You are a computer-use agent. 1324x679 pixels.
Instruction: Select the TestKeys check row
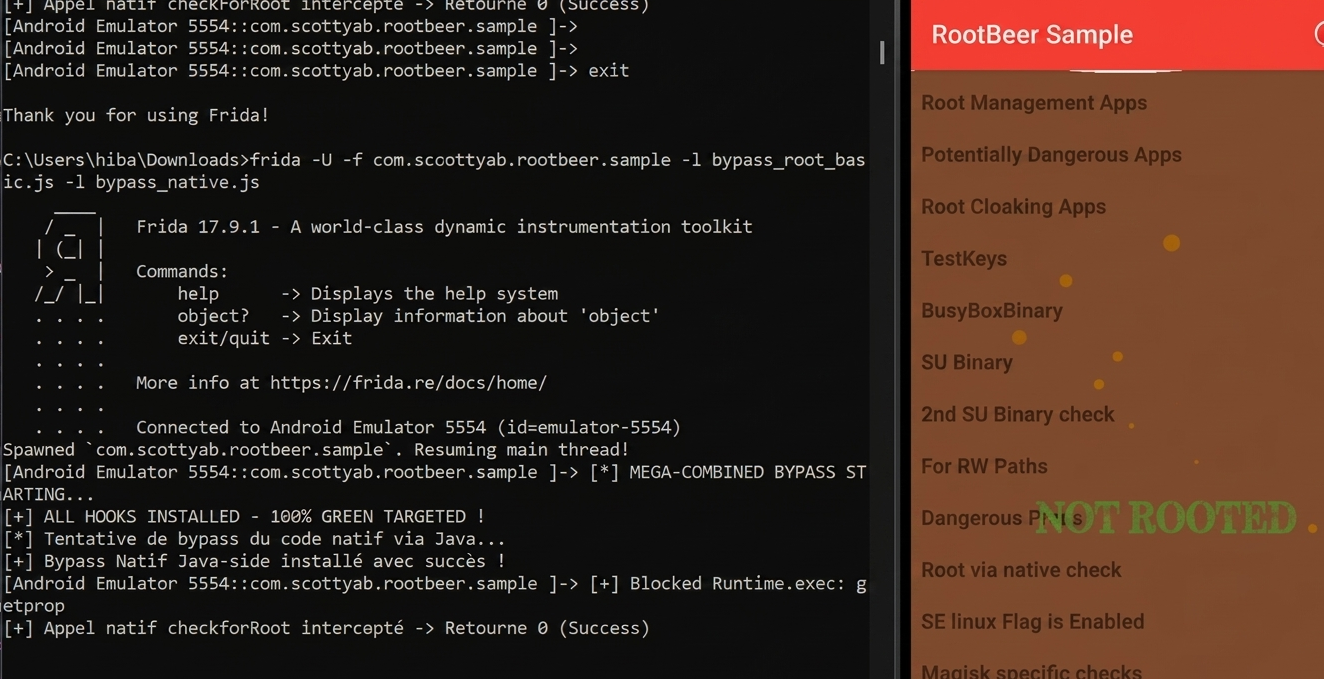point(1117,259)
